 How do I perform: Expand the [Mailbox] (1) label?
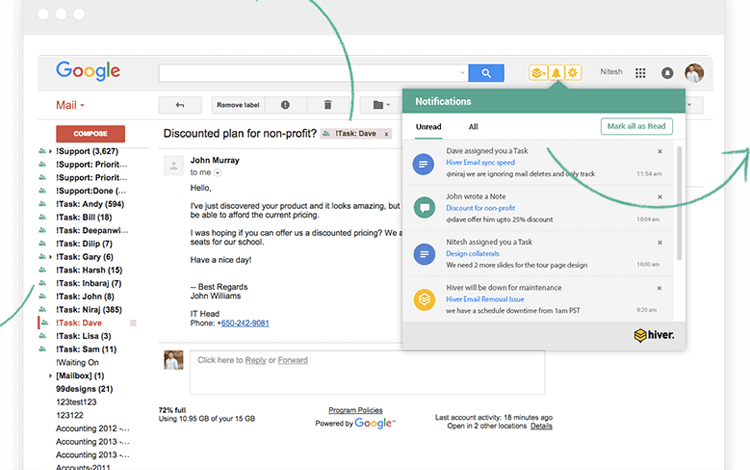click(x=50, y=376)
